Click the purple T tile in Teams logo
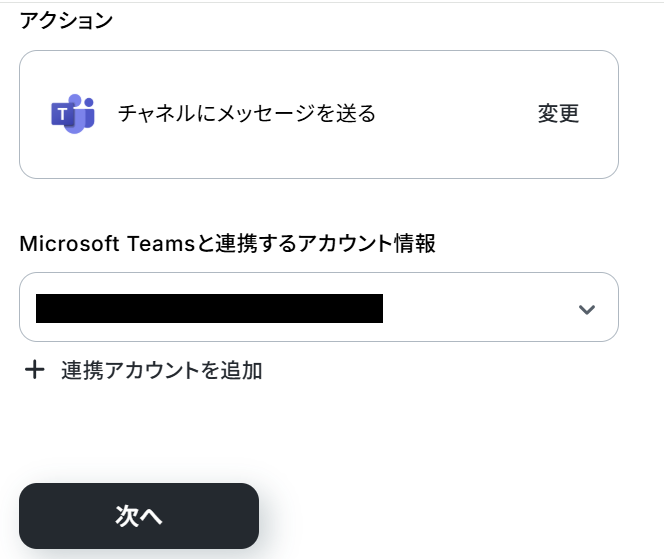The height and width of the screenshot is (559, 664). tap(63, 114)
